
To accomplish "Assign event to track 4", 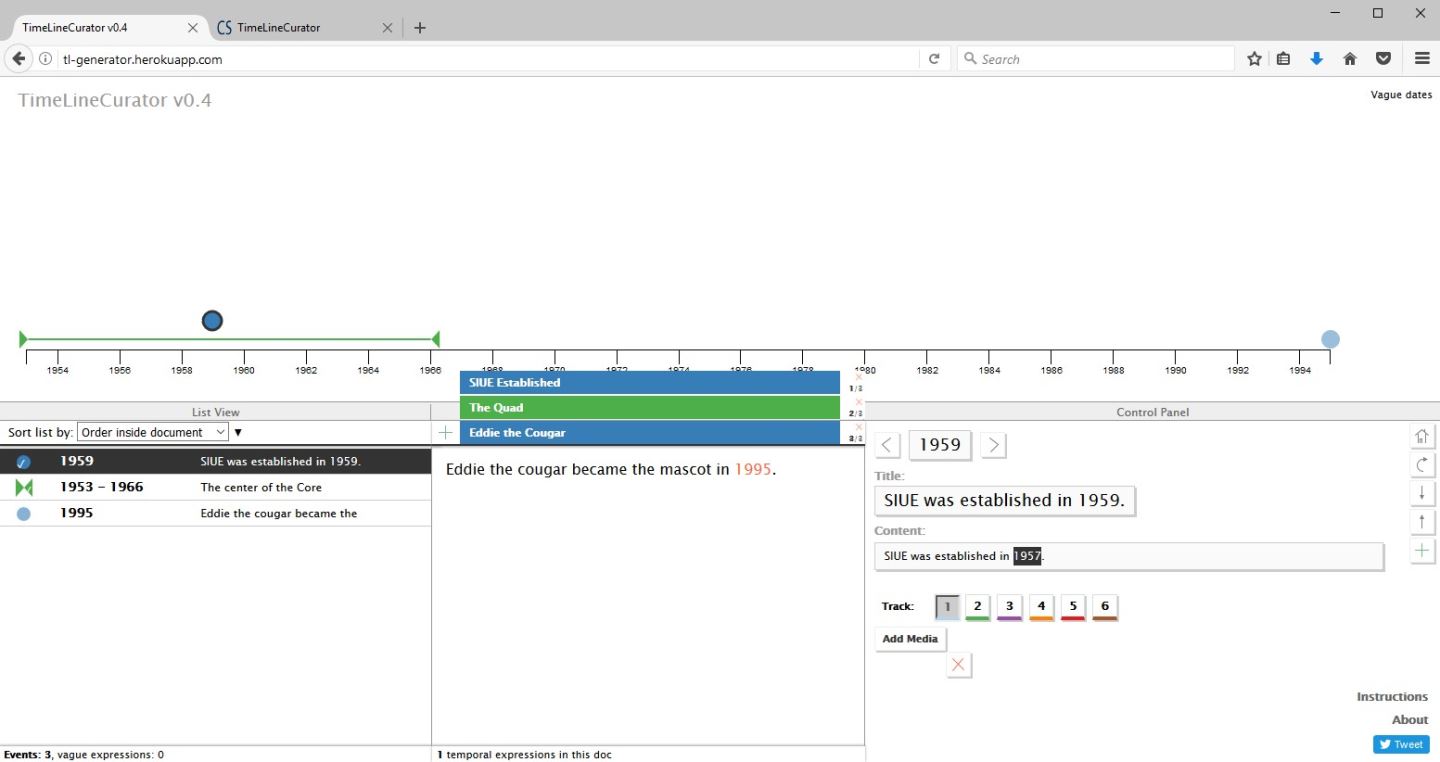I will click(x=1041, y=607).
